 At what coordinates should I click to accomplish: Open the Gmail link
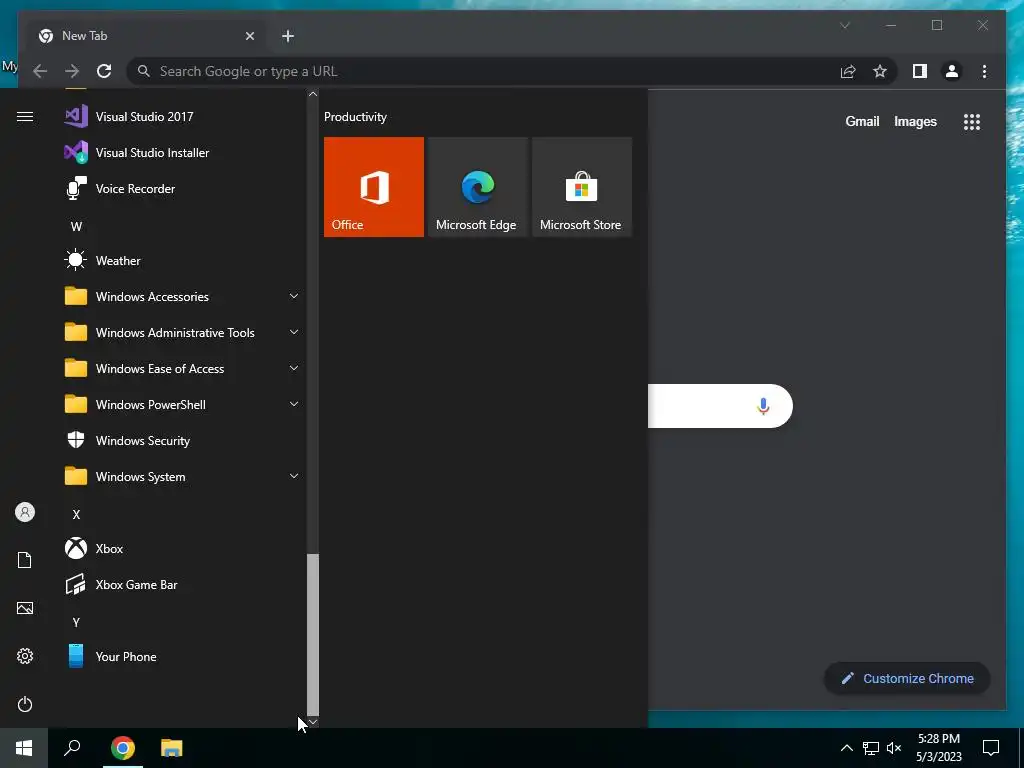pos(862,121)
